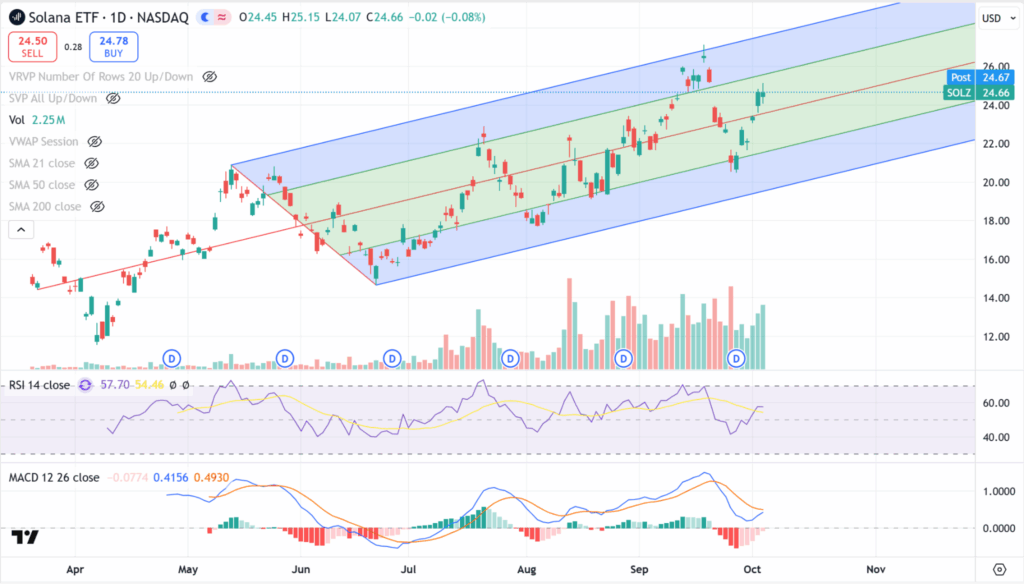
Task: Click the Post 24.67 price label
Action: click(x=979, y=77)
